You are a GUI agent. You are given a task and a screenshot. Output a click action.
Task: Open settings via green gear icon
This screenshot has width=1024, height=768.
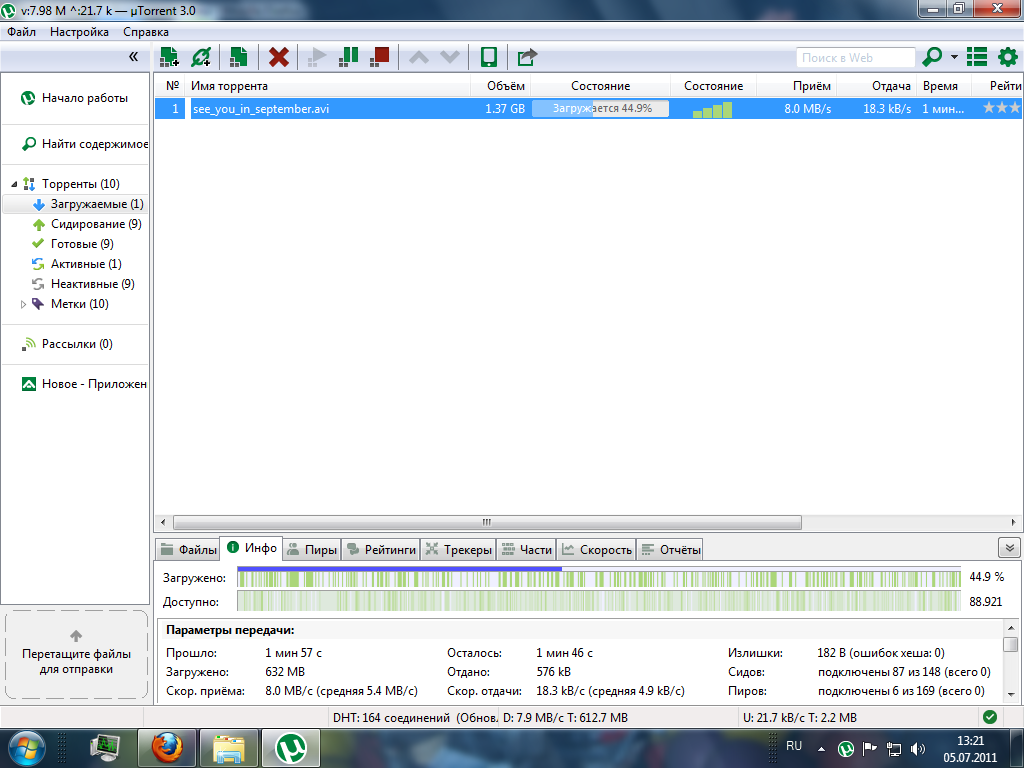[x=1007, y=57]
